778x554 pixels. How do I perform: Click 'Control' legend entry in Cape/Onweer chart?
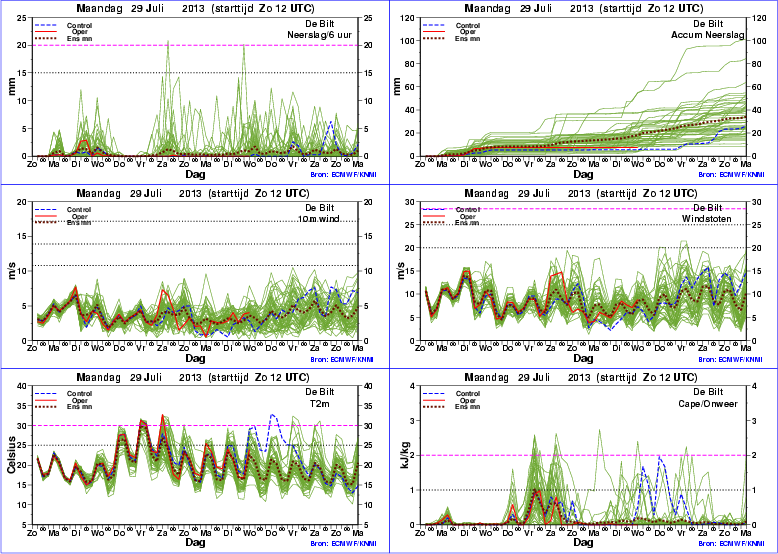[467, 394]
